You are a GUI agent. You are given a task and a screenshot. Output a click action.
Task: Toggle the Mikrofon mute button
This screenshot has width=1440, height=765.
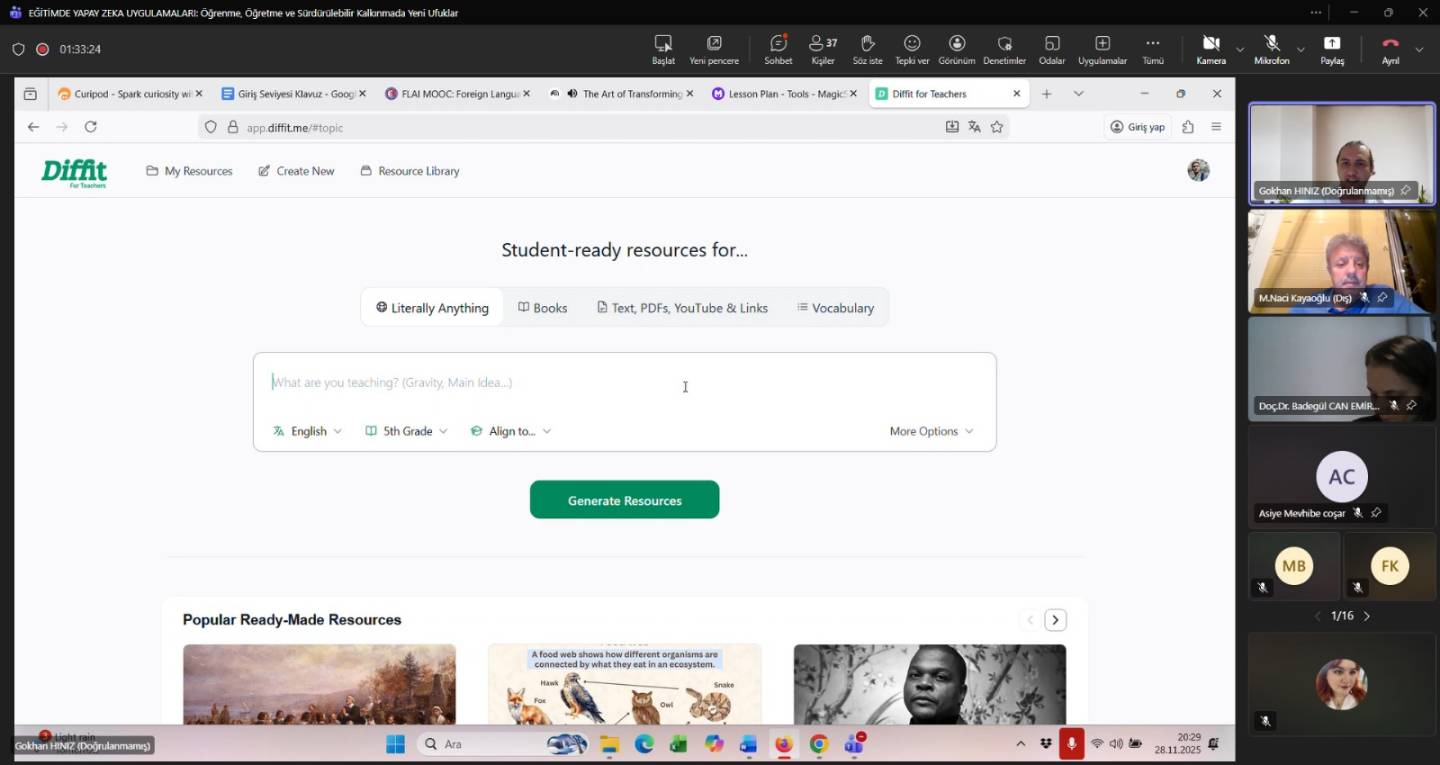pyautogui.click(x=1271, y=44)
